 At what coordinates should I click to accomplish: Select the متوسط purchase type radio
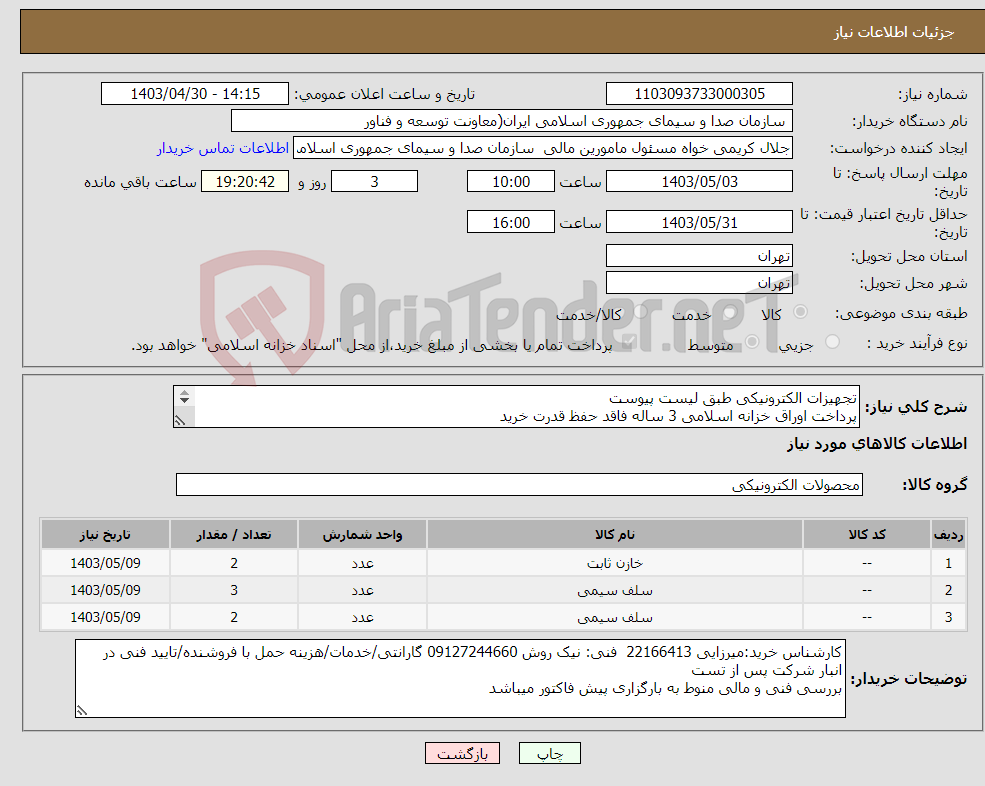pos(752,342)
